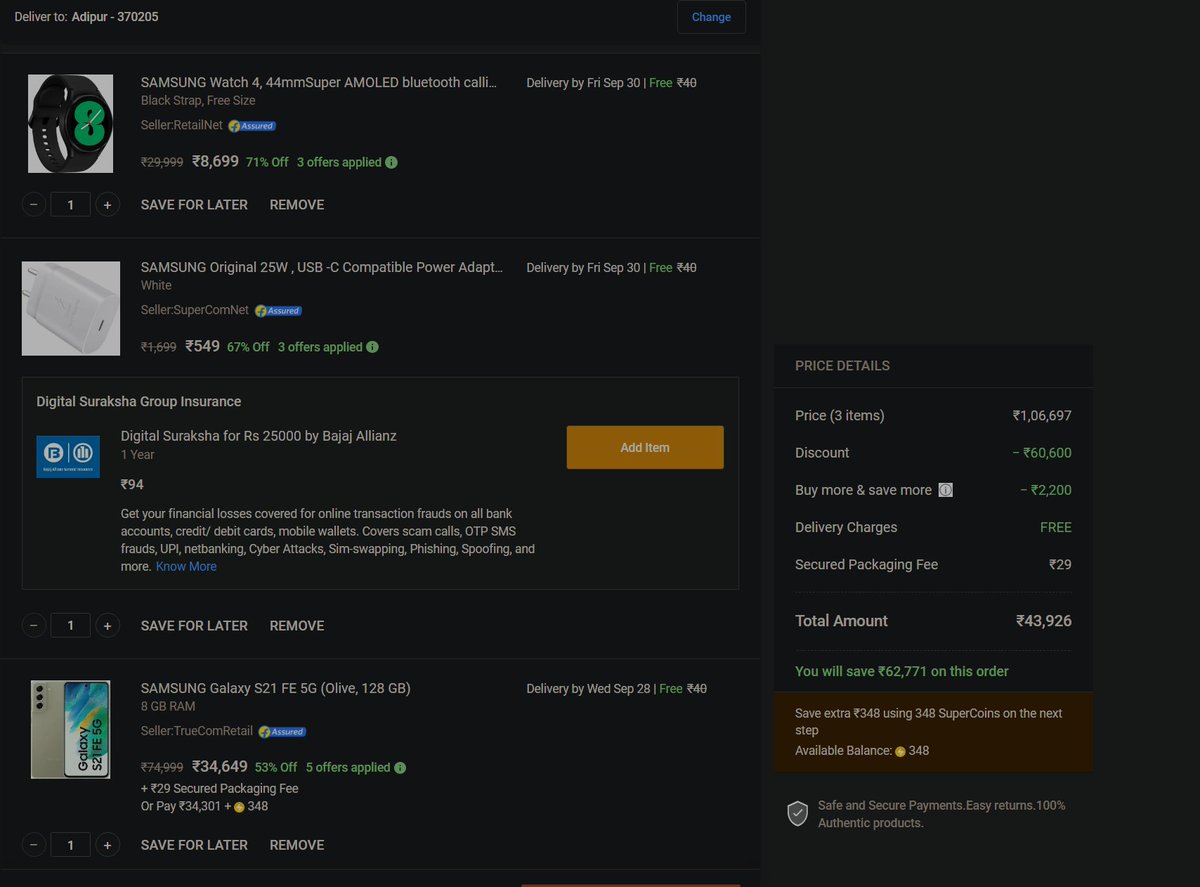
Task: Click the Assured badge next to Seller SuperComNet
Action: pyautogui.click(x=278, y=311)
